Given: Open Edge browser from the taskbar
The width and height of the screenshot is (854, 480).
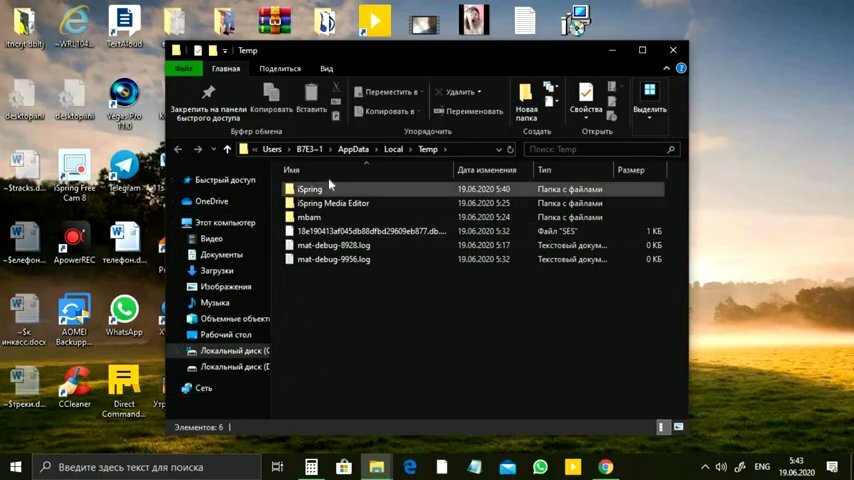Looking at the screenshot, I should tap(410, 467).
